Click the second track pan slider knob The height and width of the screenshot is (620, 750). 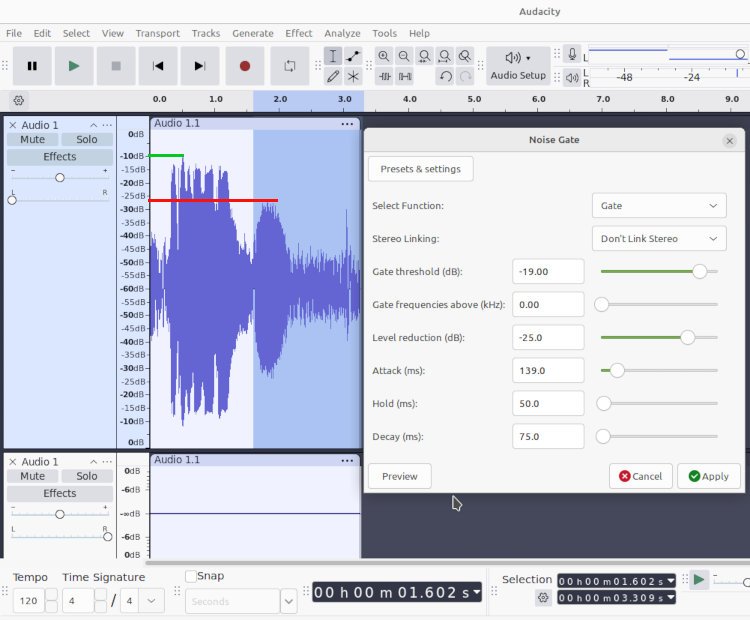(x=108, y=537)
